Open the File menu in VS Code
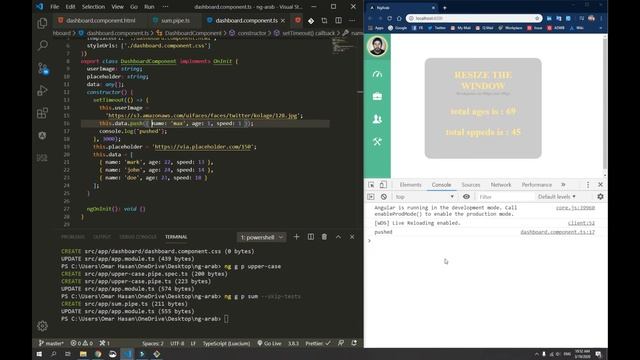 [54, 7]
